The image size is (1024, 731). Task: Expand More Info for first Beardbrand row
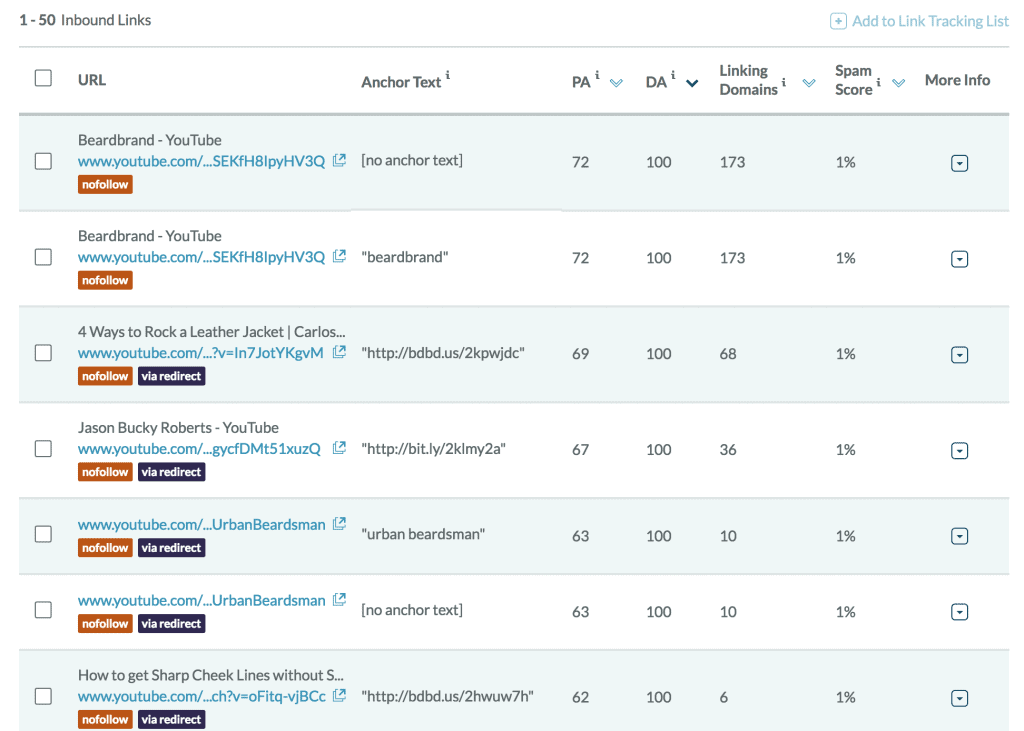click(959, 163)
